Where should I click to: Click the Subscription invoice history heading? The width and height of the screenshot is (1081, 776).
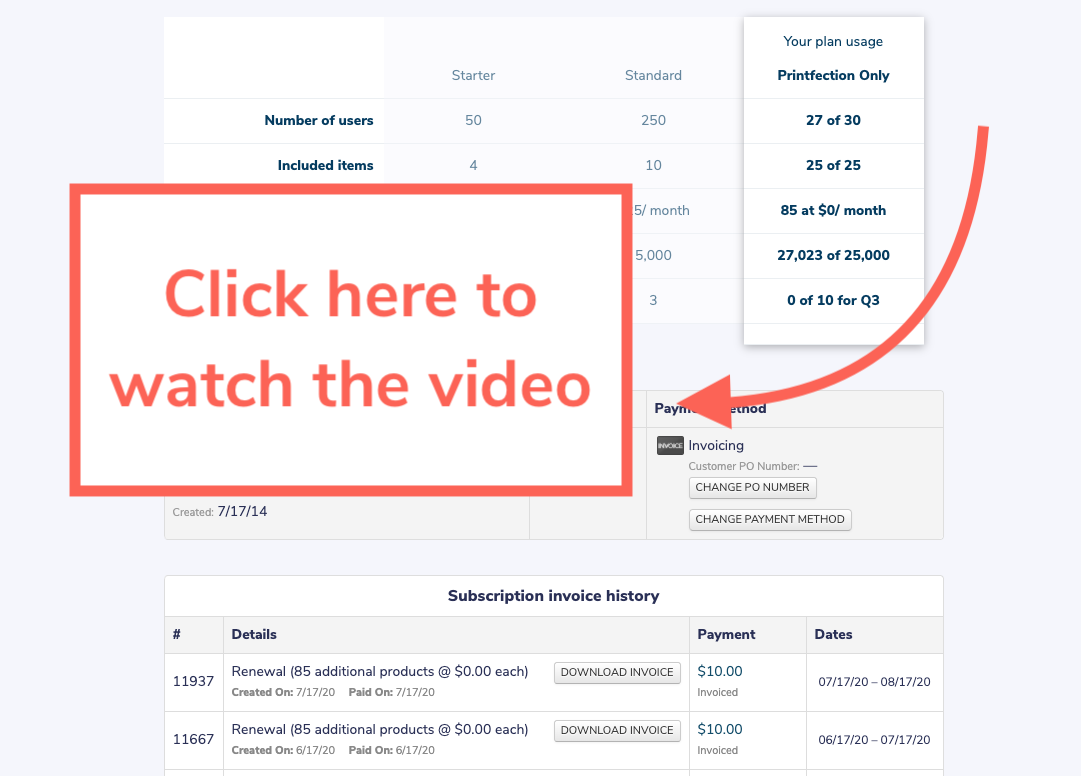(553, 596)
